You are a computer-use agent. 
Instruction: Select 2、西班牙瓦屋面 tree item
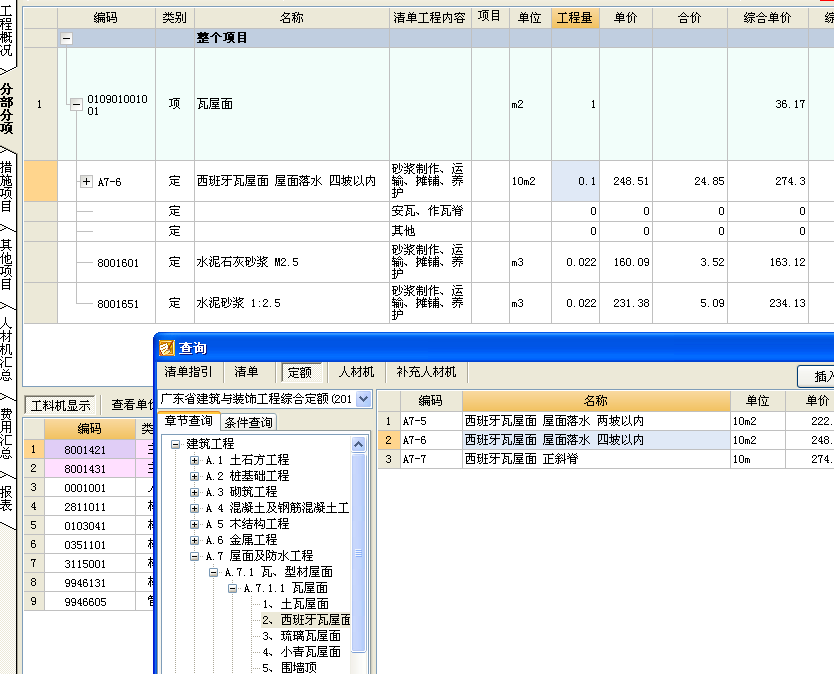pyautogui.click(x=306, y=620)
